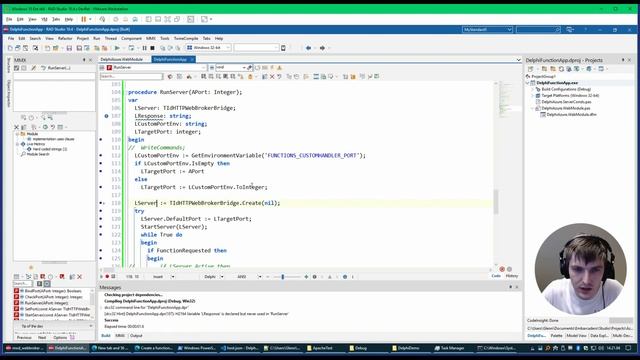Open the desktop layout combo box in the title bar

click(x=487, y=29)
